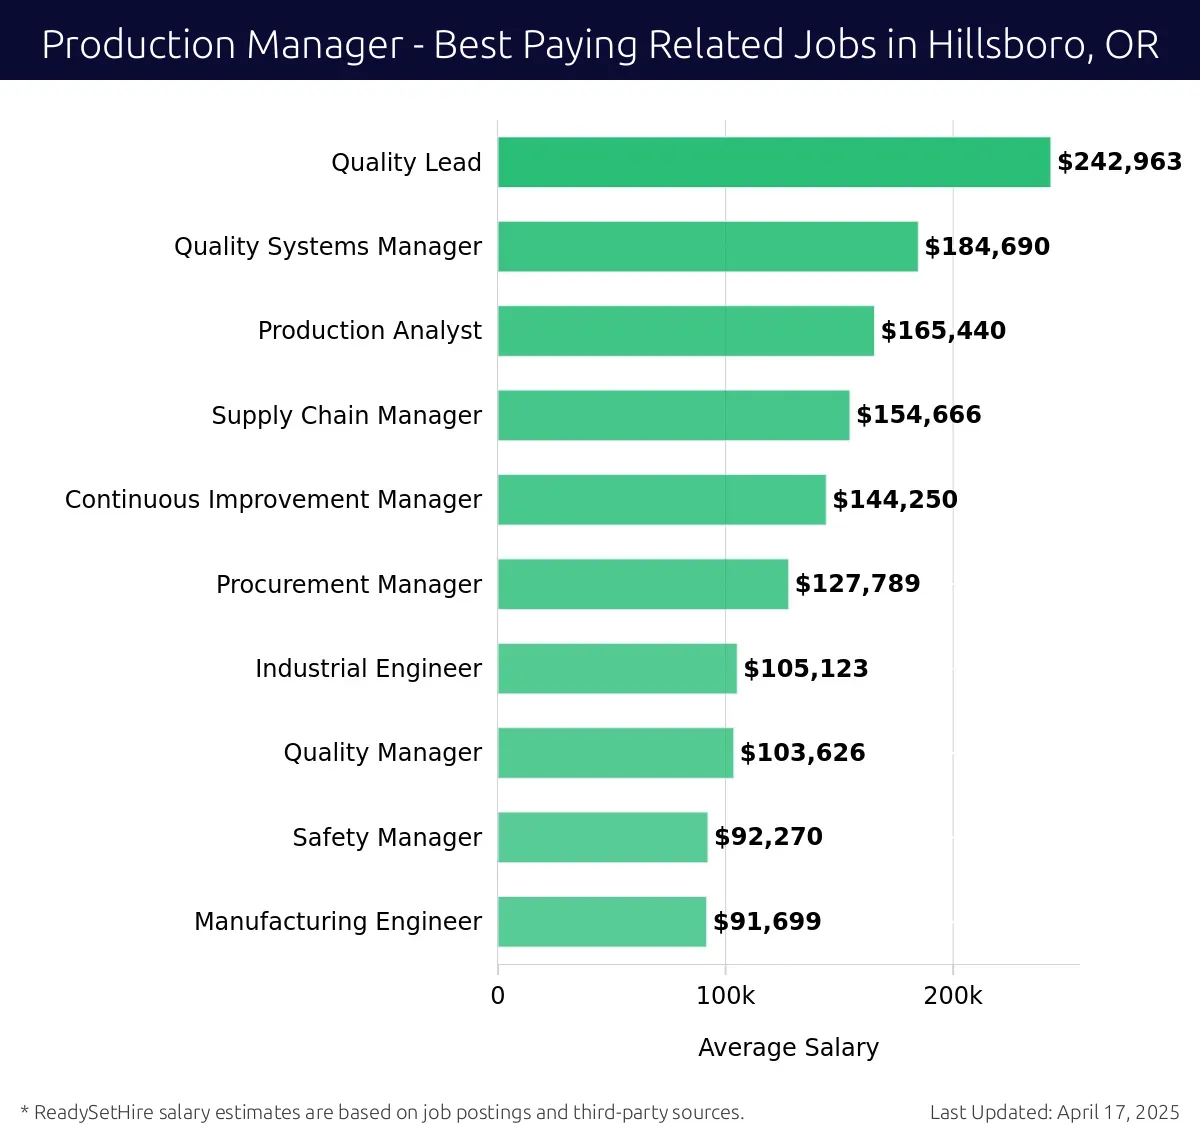The height and width of the screenshot is (1140, 1200).
Task: Click the $105,123 salary value
Action: (806, 669)
